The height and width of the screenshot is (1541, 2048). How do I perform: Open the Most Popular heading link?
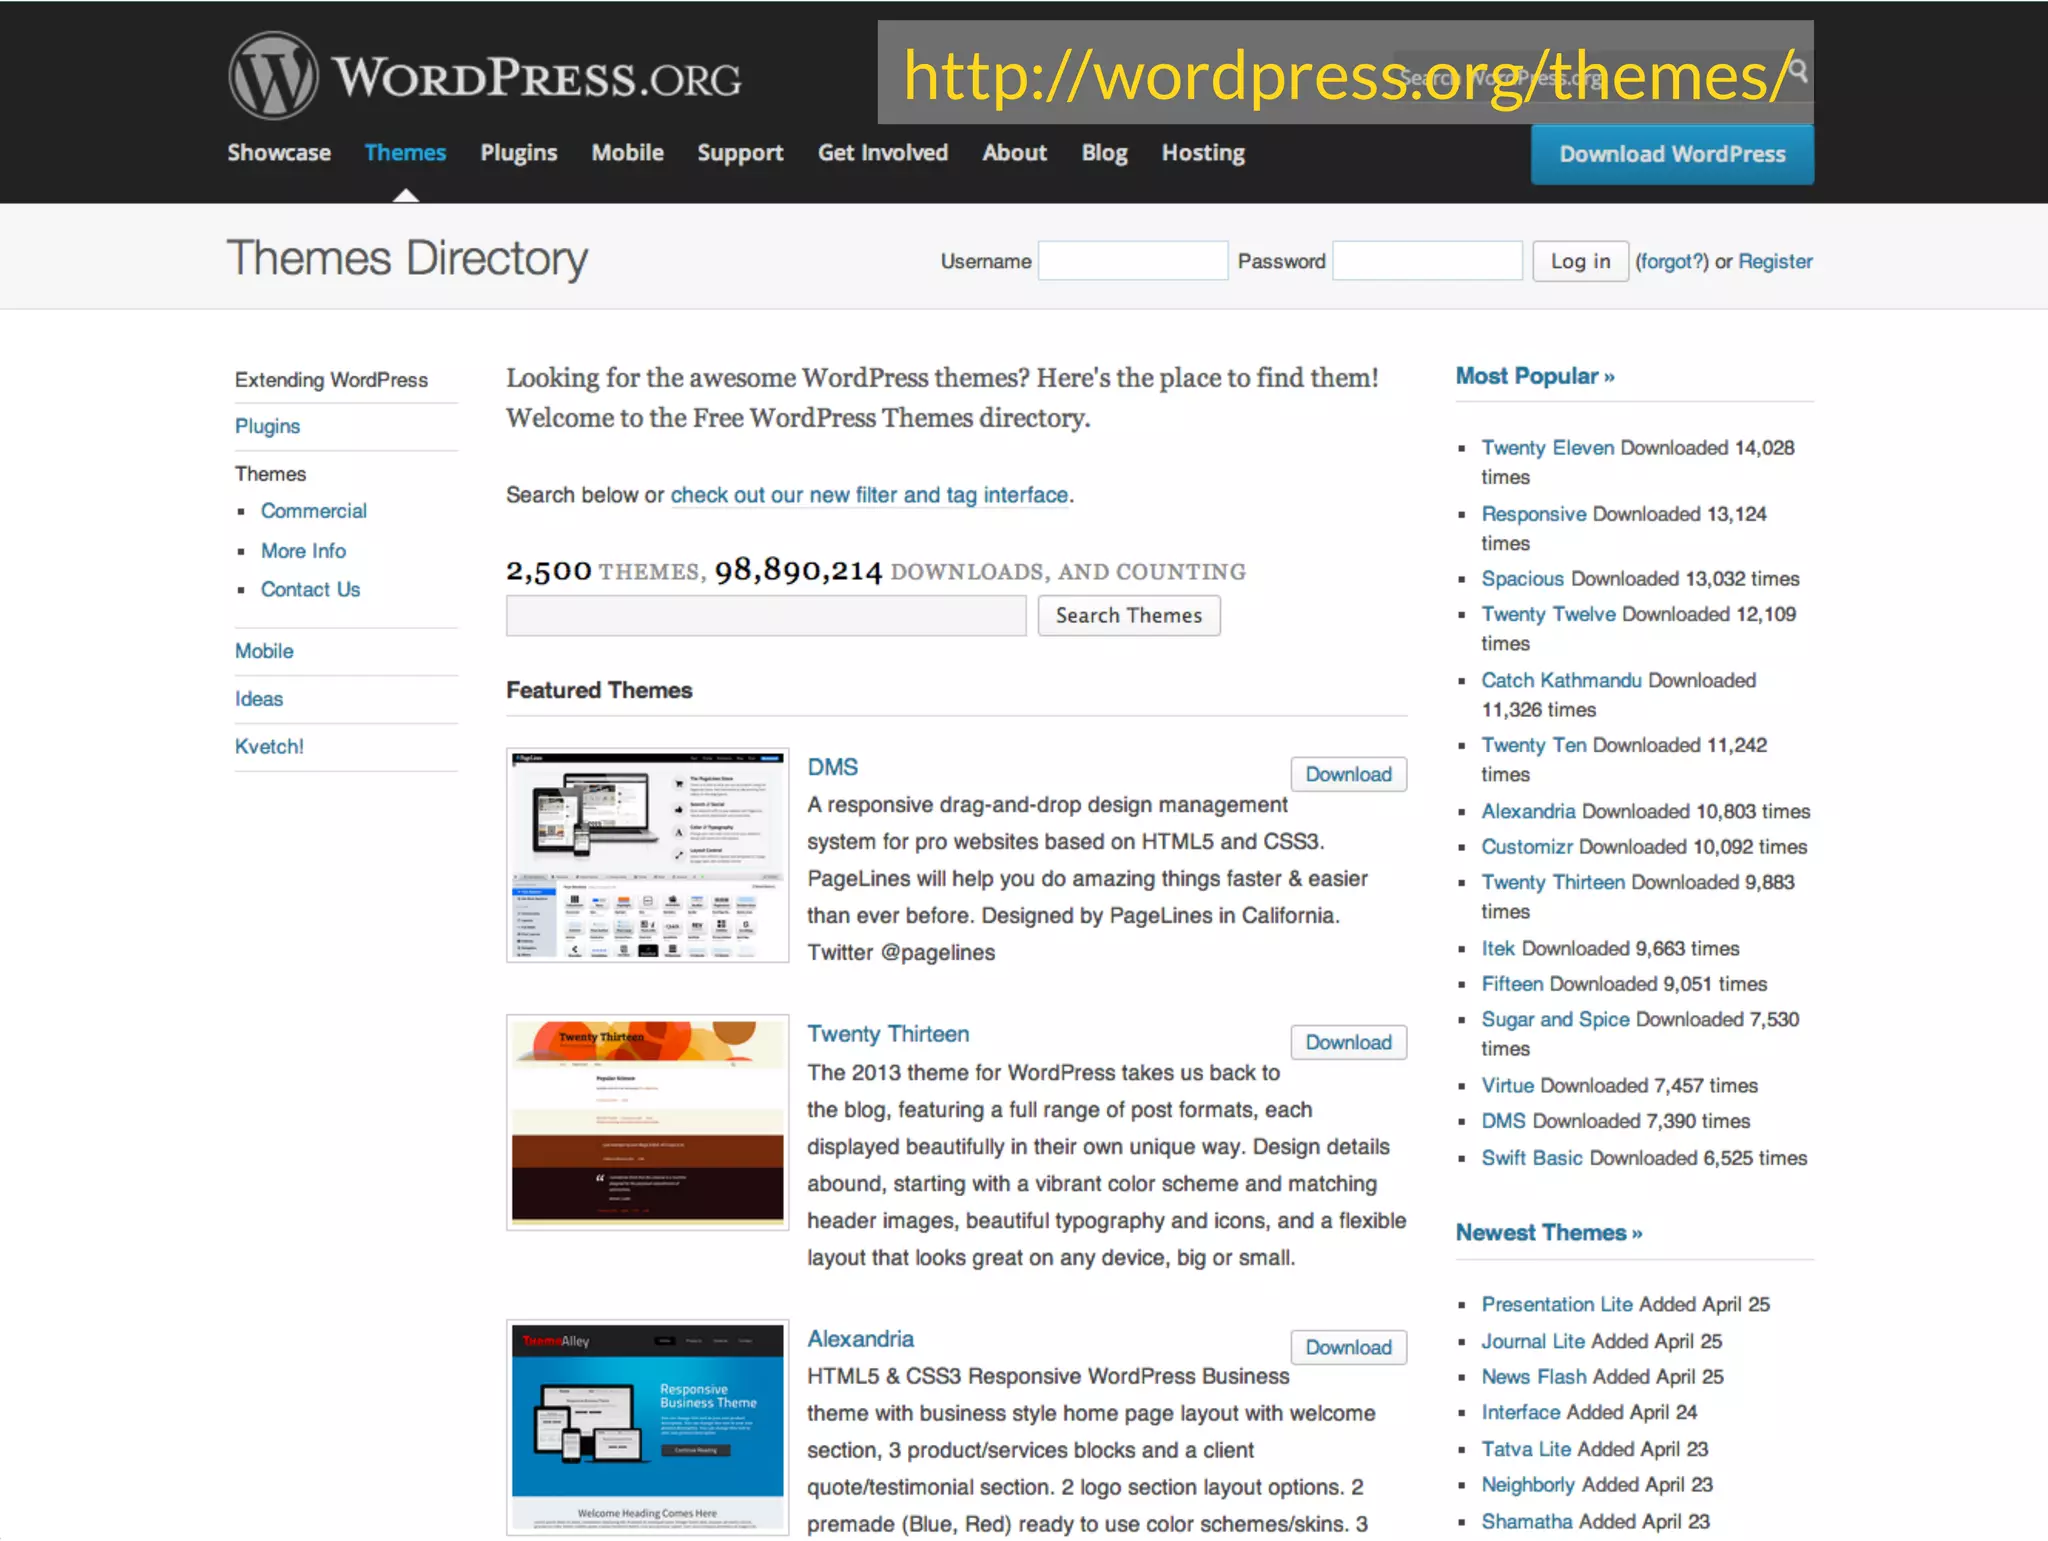[1535, 376]
